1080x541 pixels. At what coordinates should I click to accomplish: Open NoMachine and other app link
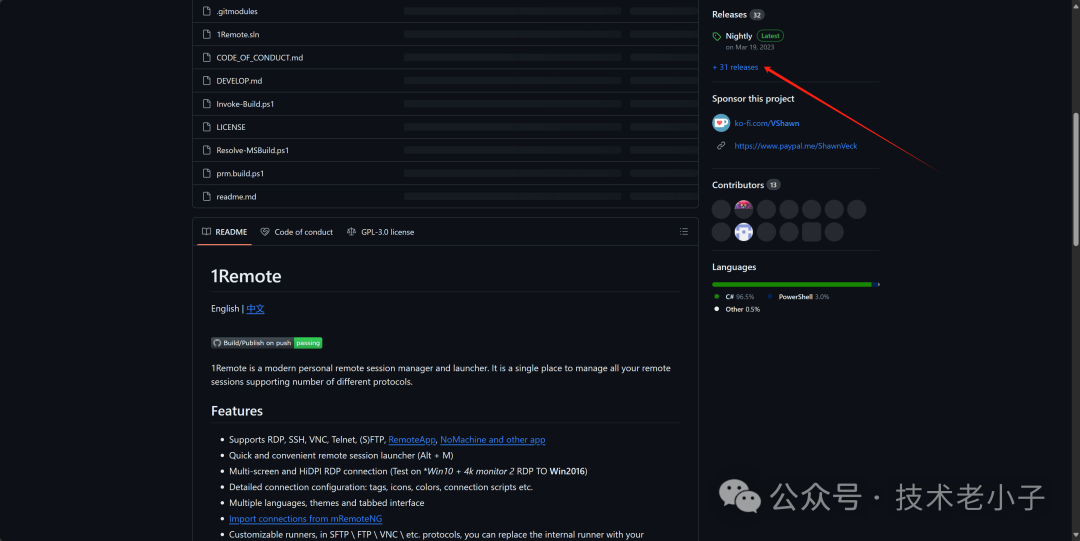[x=492, y=440]
